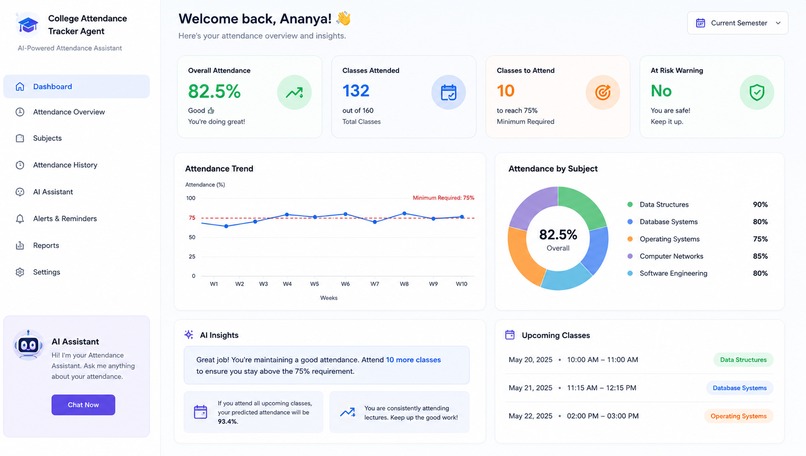The height and width of the screenshot is (456, 806).
Task: Click the Operating Systems class tag
Action: [739, 416]
